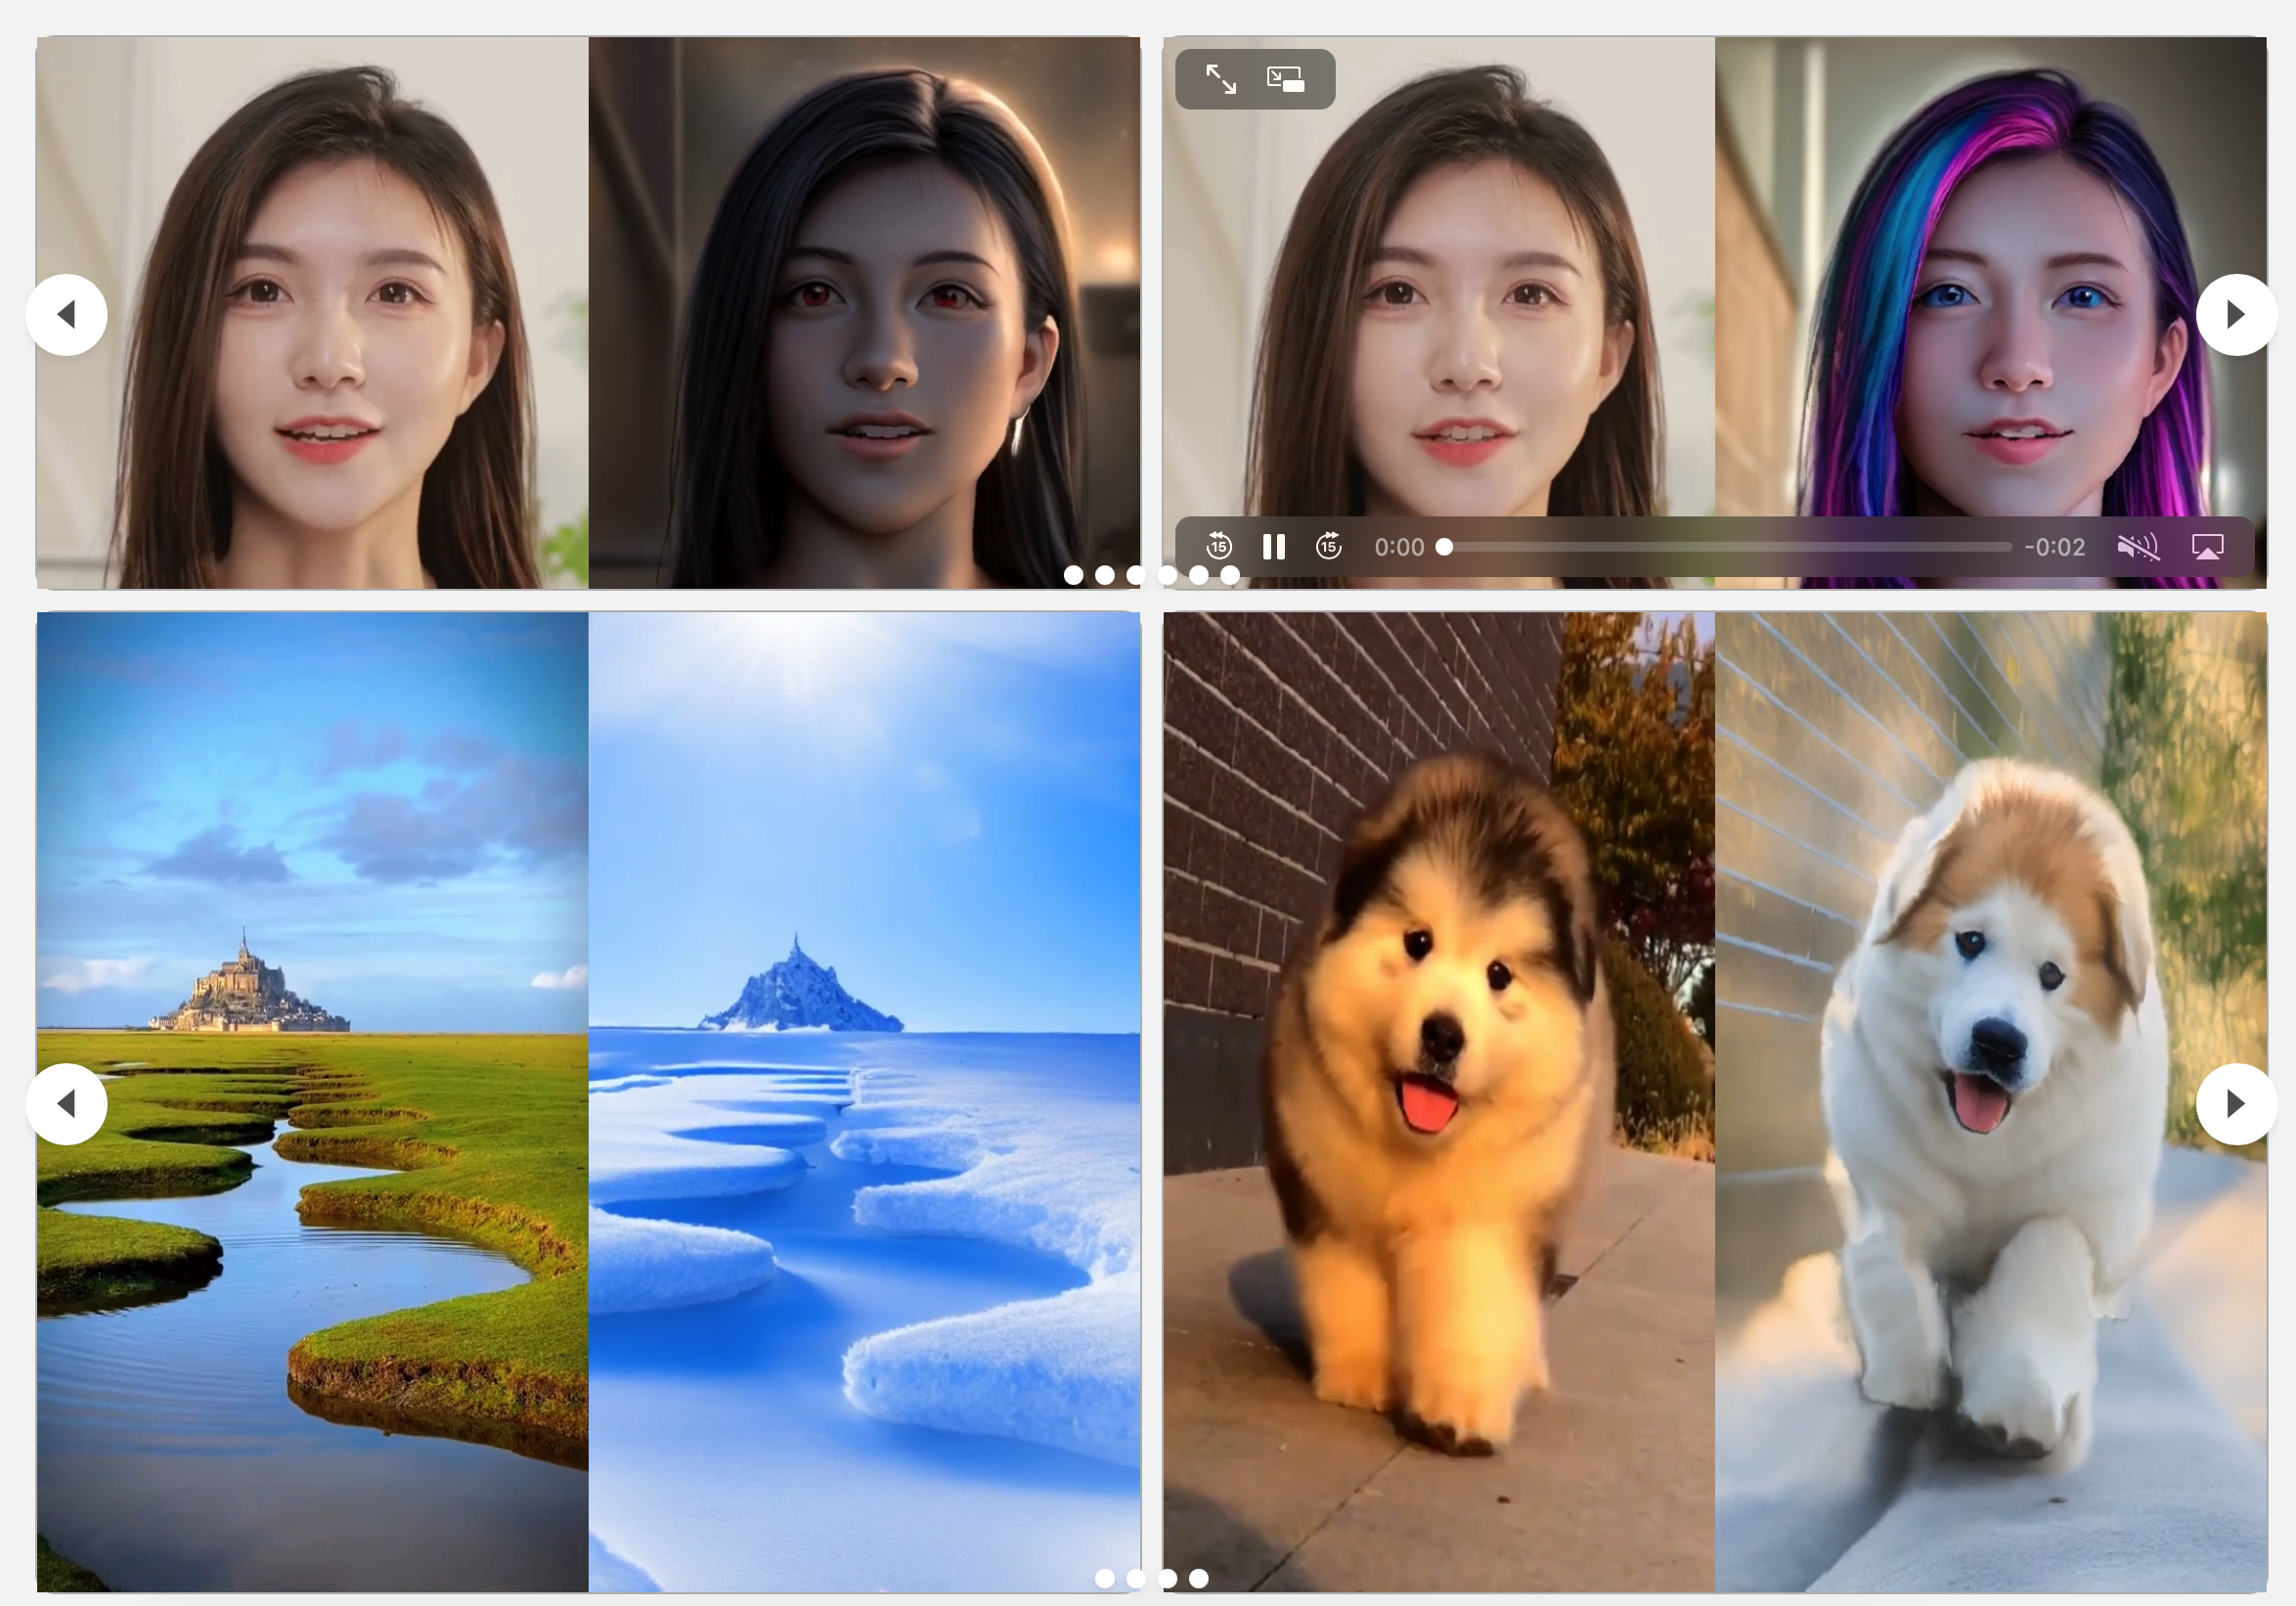Open the fluffy tan puppy video
The image size is (2296, 1606).
[1439, 1102]
